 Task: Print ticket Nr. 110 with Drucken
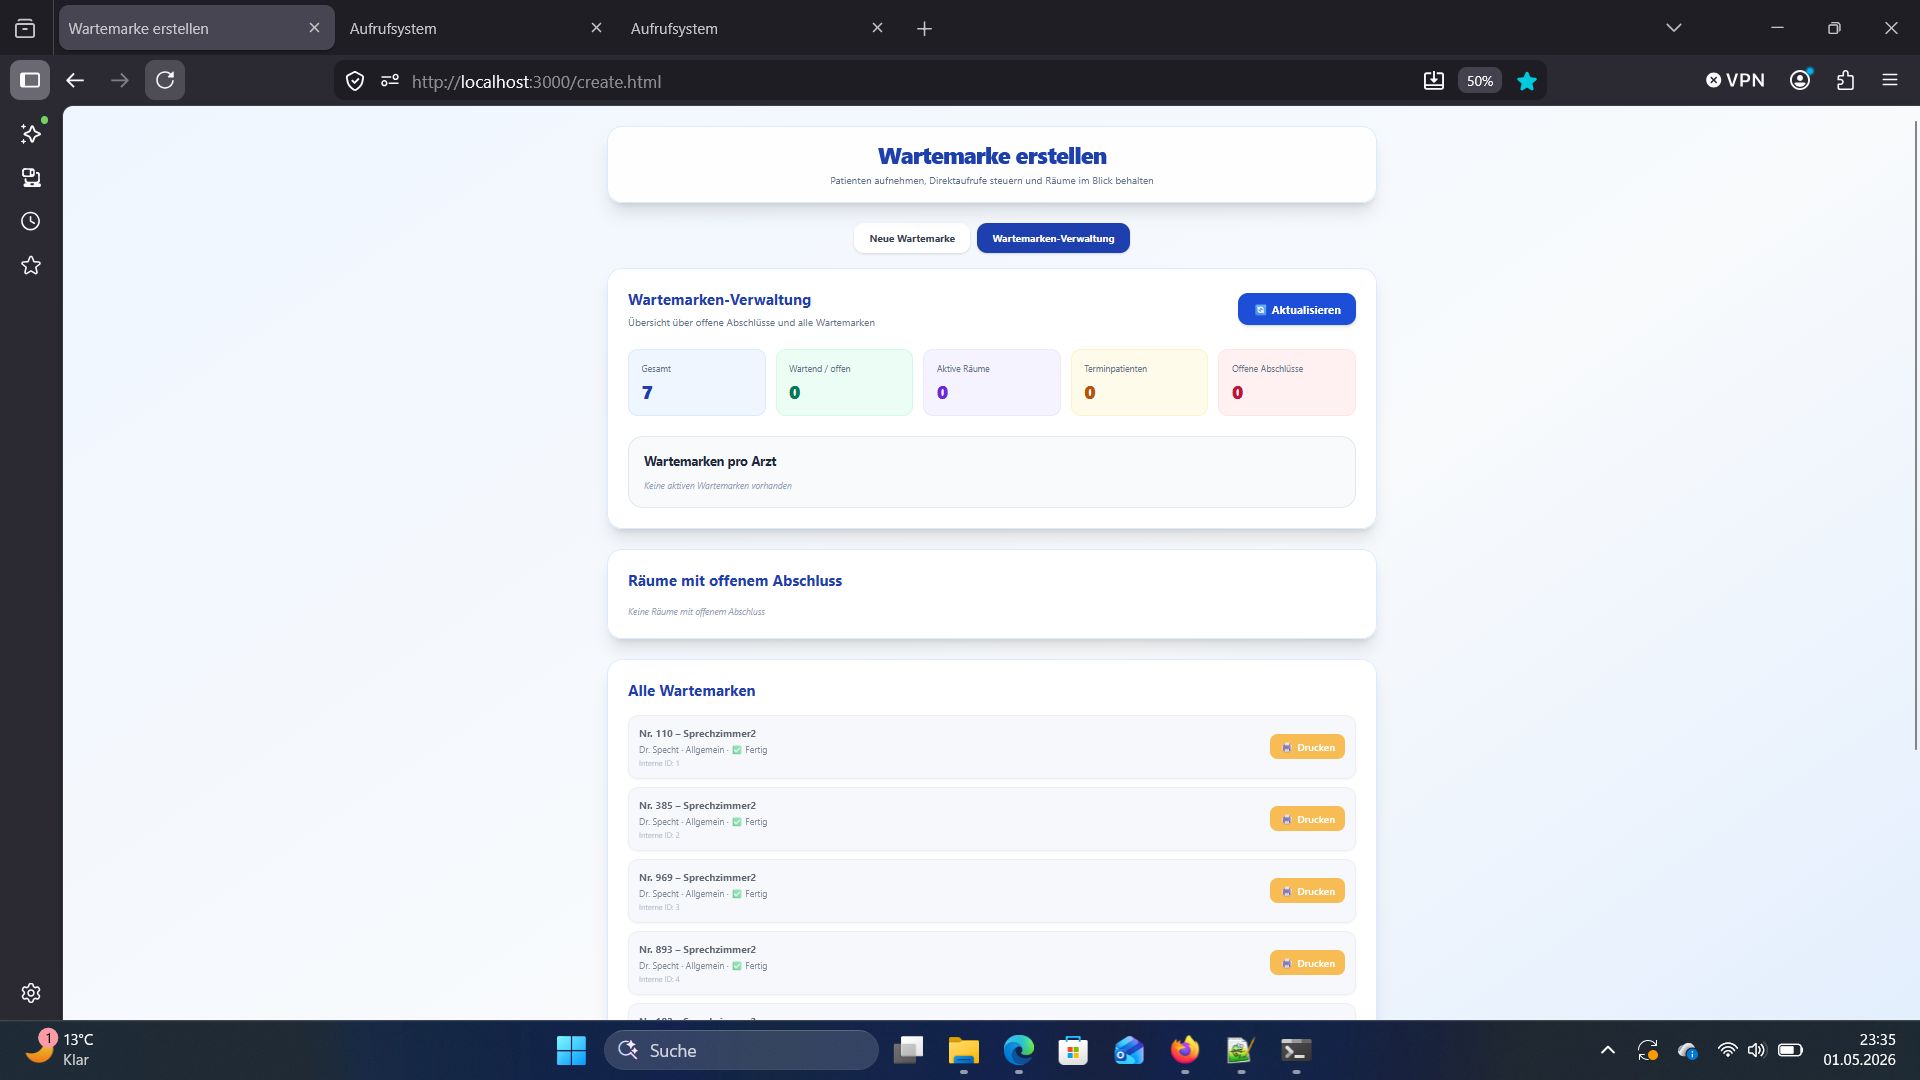click(1307, 747)
